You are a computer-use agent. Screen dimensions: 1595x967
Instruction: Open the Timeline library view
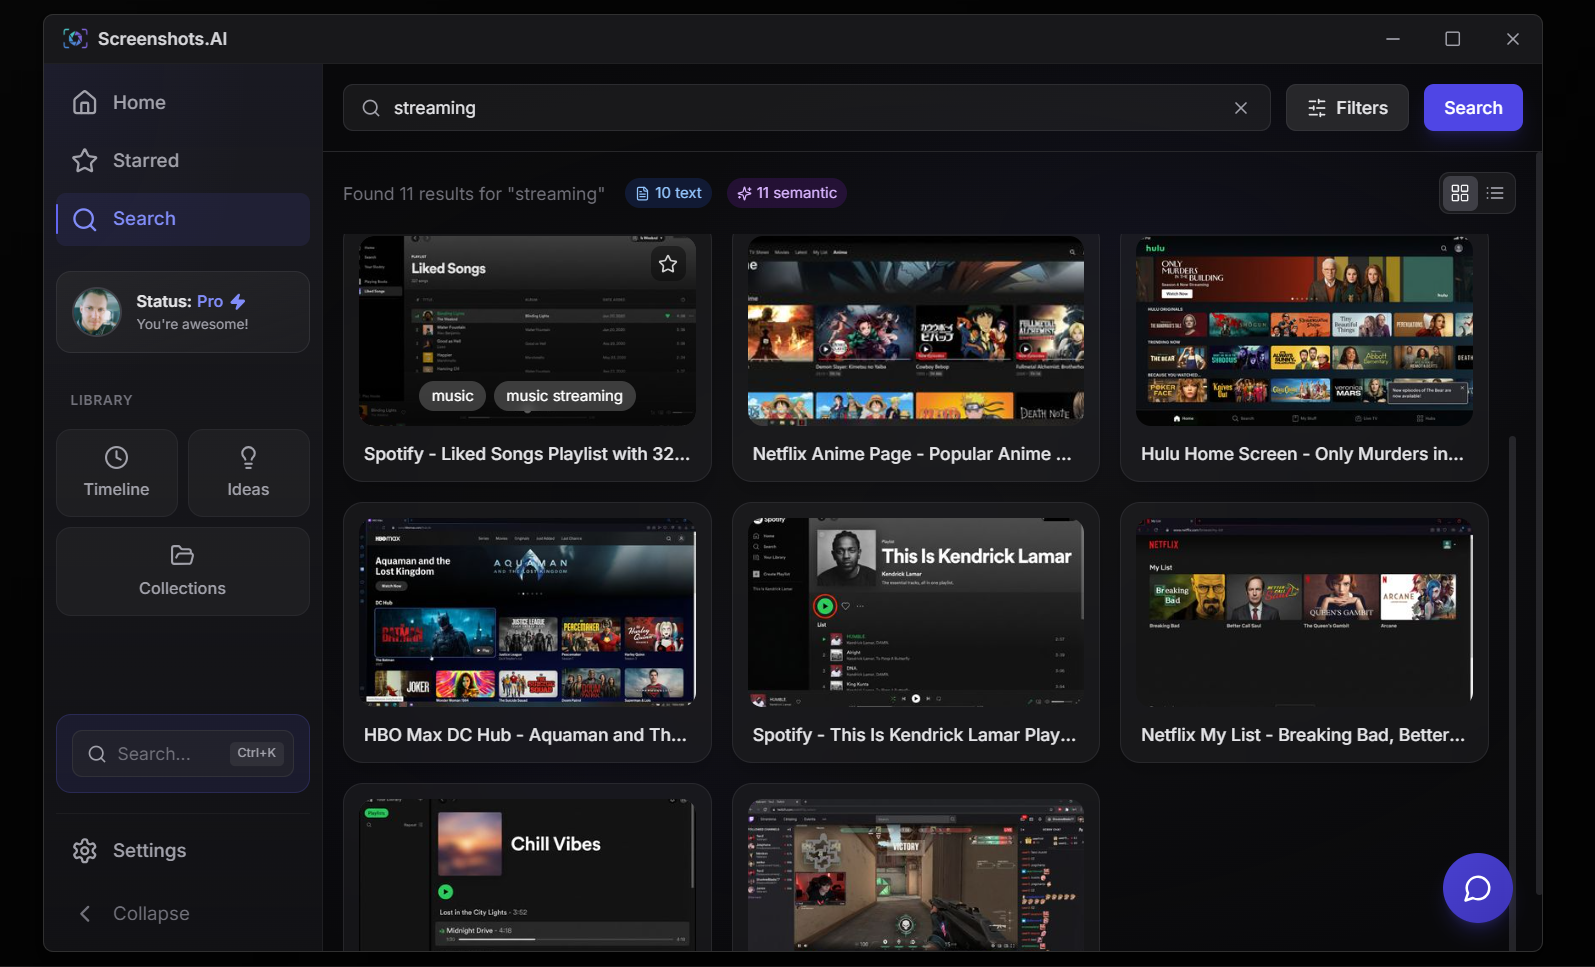pyautogui.click(x=117, y=473)
